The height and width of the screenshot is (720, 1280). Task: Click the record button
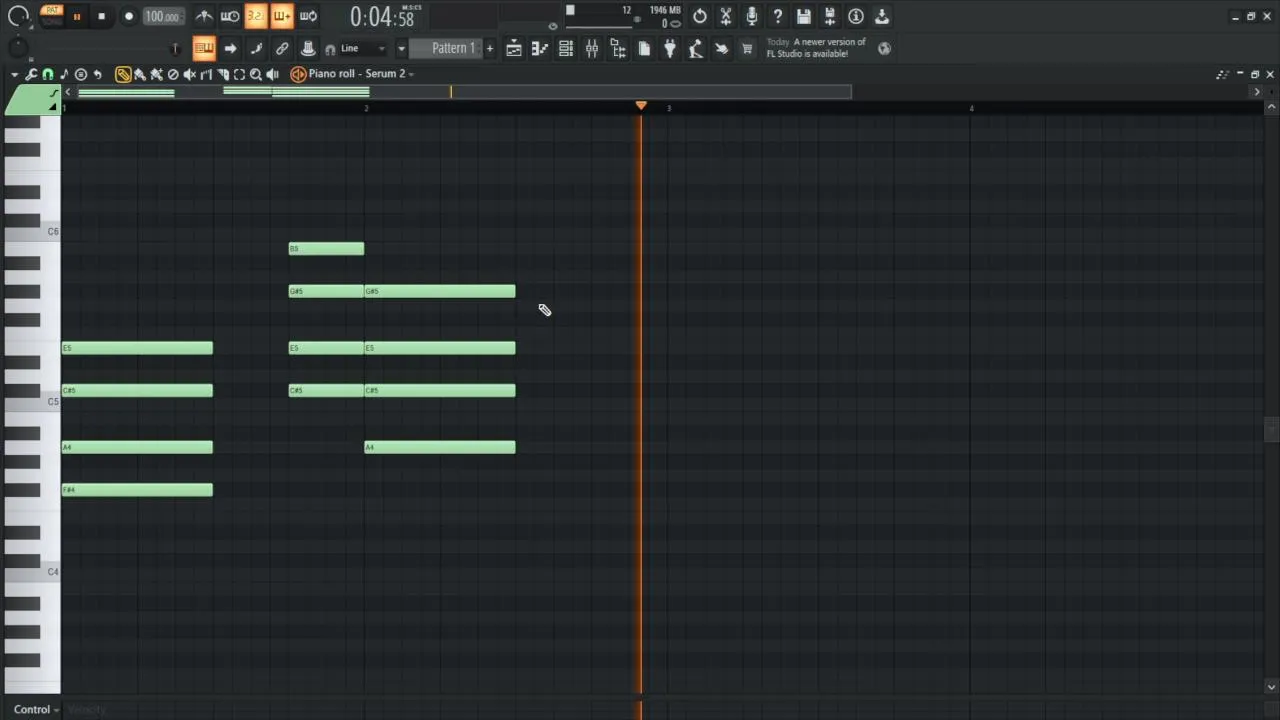click(128, 16)
